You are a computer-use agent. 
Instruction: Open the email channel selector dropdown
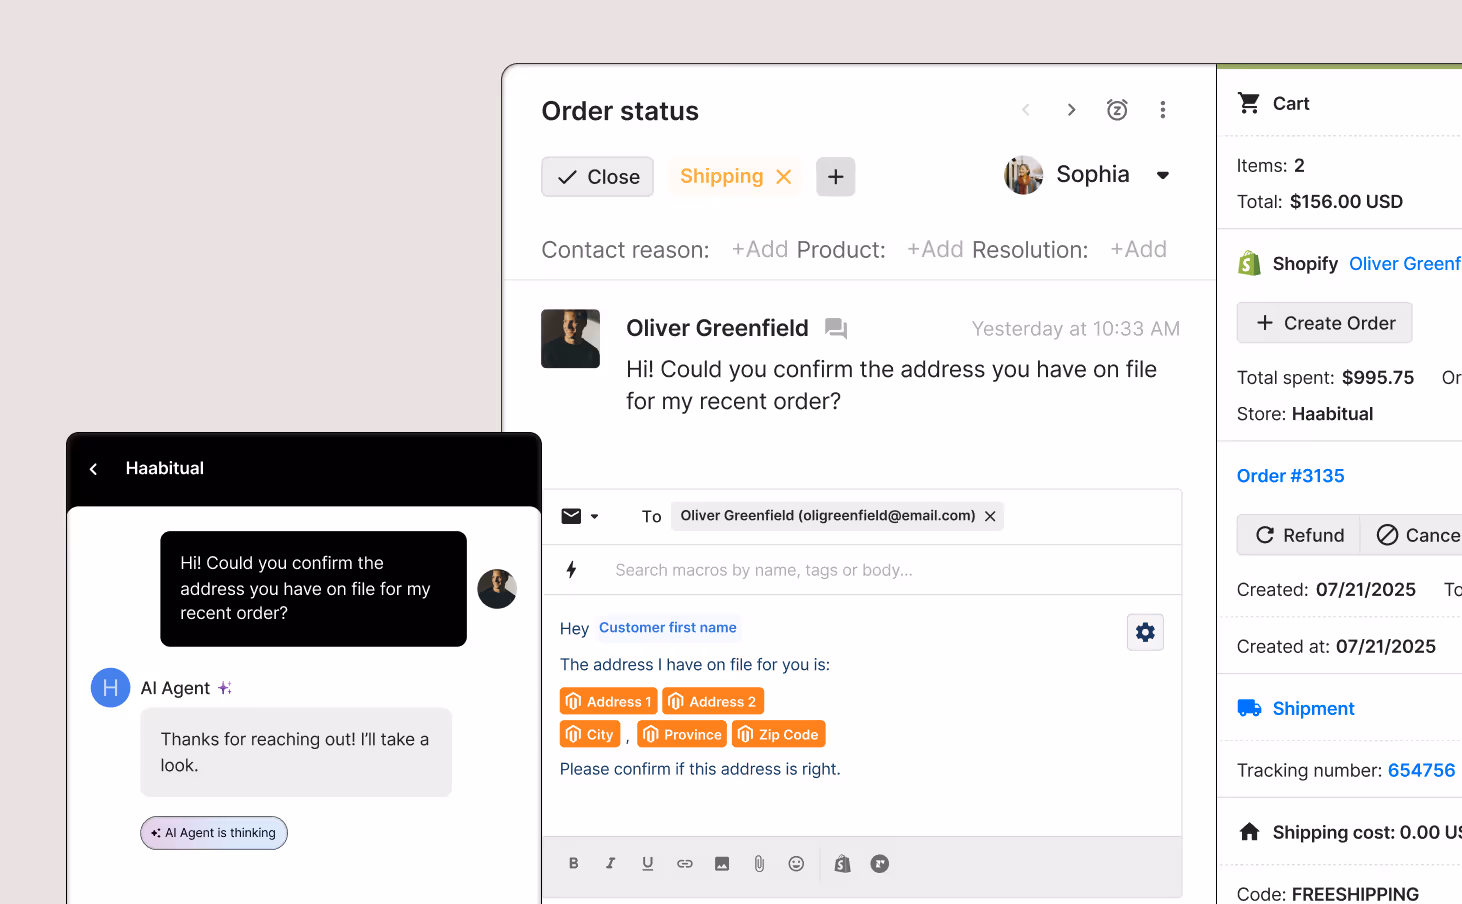(580, 517)
